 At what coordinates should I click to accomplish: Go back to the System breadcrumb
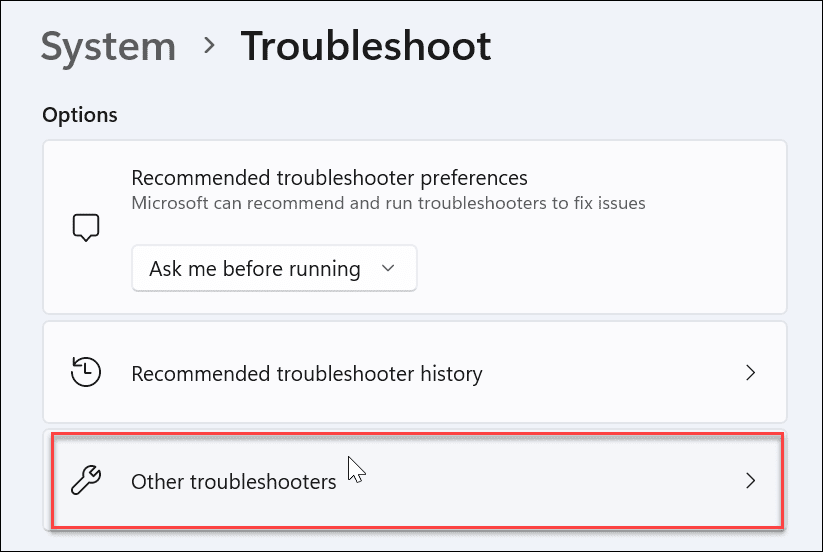pyautogui.click(x=108, y=47)
